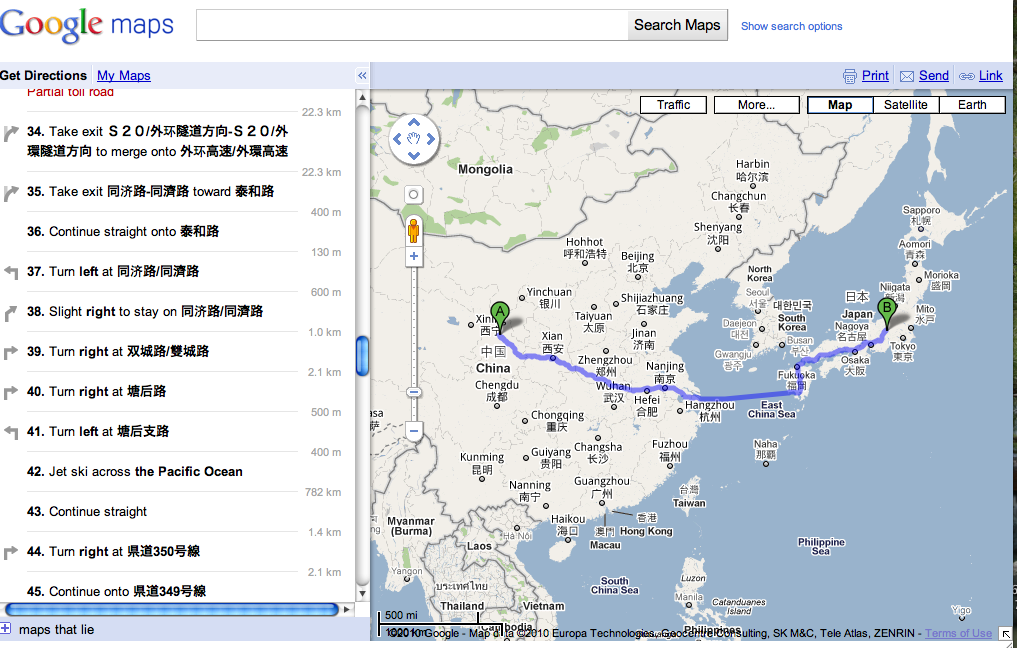Viewport: 1017px width, 648px height.
Task: Click Show search options link
Action: [x=791, y=26]
